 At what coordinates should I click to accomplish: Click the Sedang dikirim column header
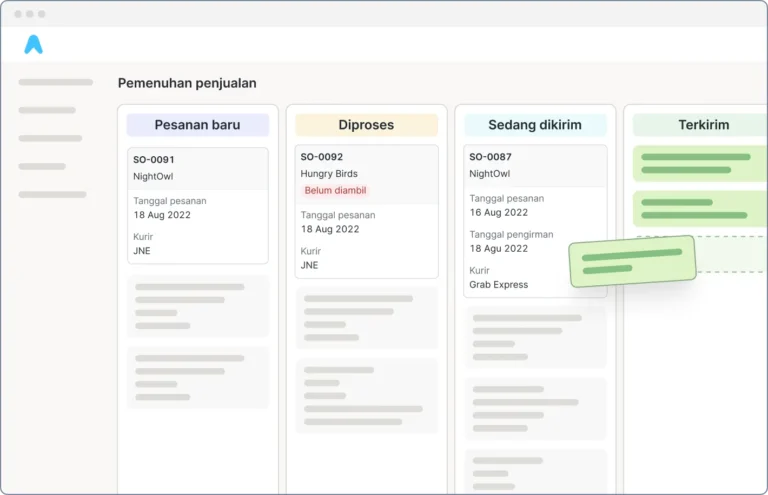pos(535,125)
